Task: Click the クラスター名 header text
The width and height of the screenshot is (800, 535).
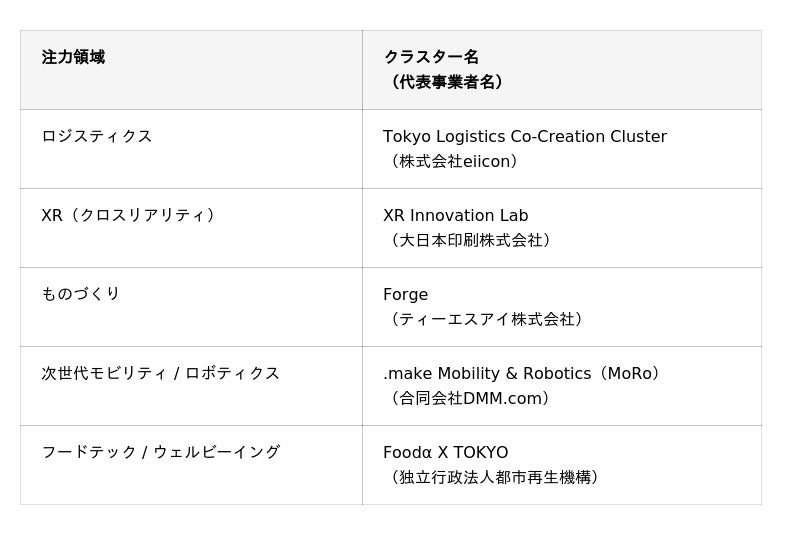Action: (x=431, y=57)
